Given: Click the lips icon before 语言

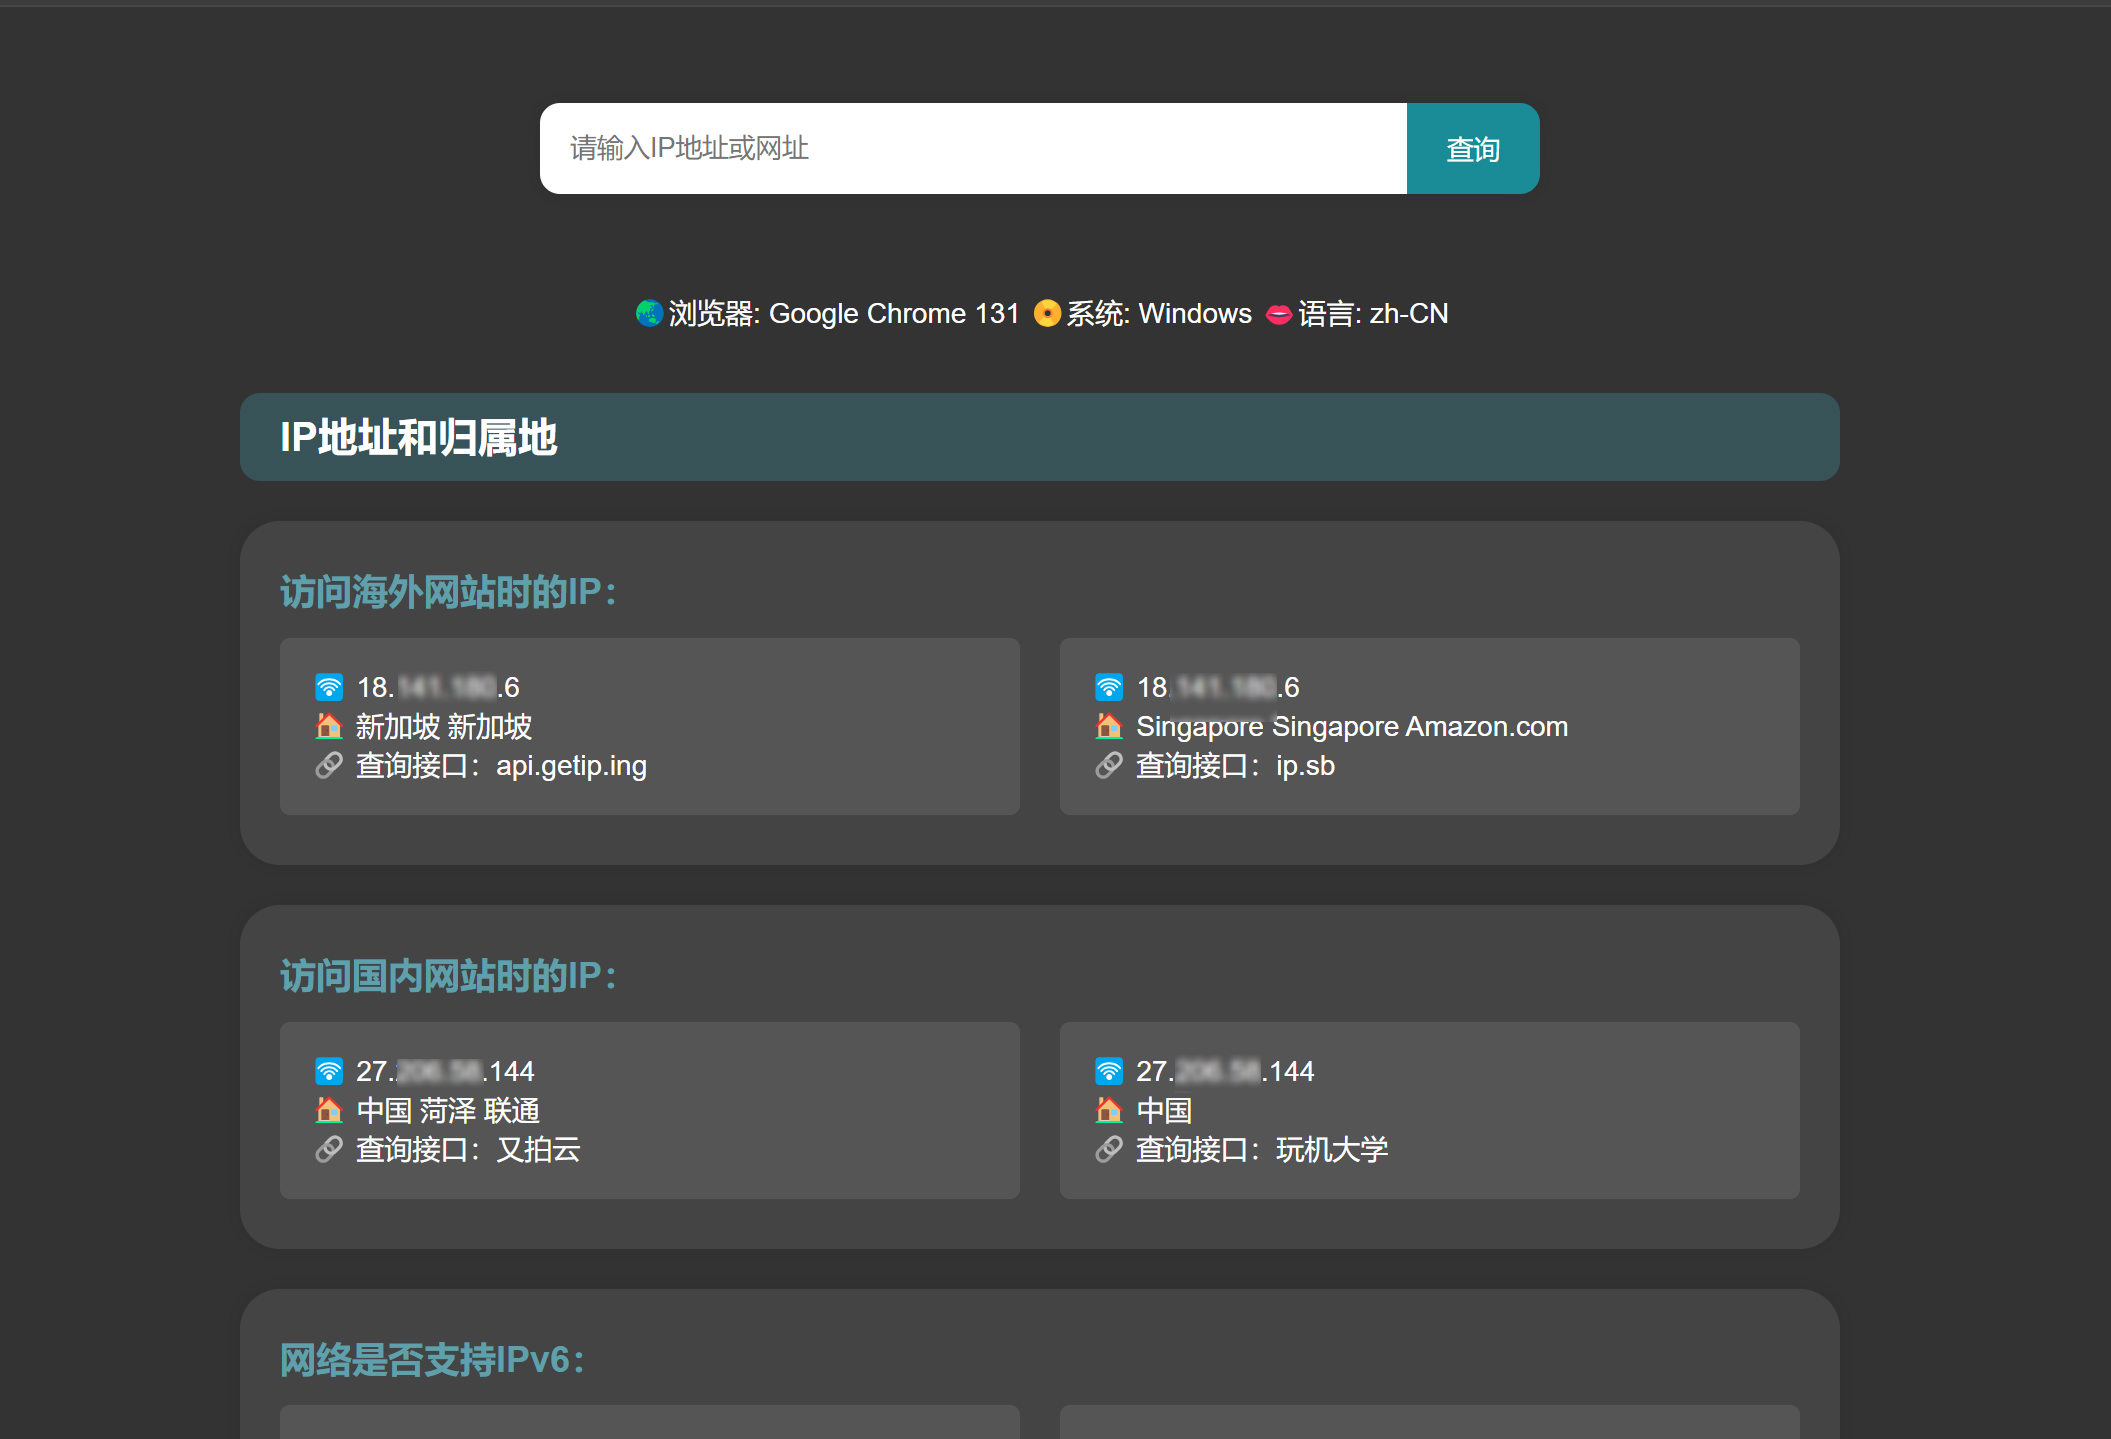Looking at the screenshot, I should click(x=1279, y=314).
